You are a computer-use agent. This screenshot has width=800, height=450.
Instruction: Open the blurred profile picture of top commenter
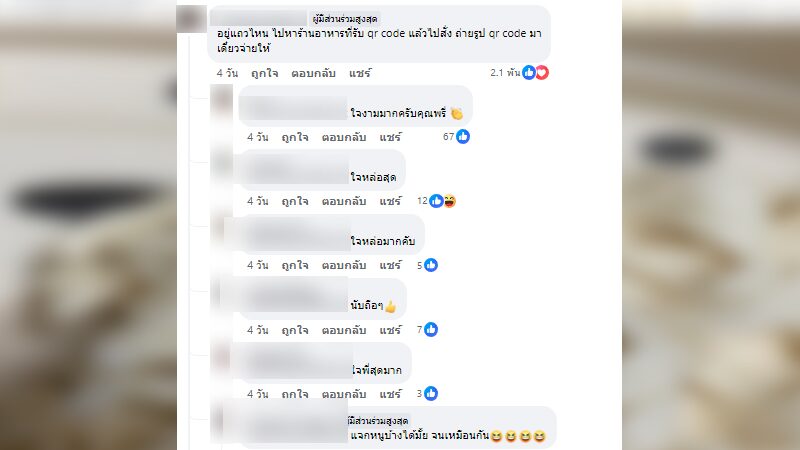[x=191, y=19]
